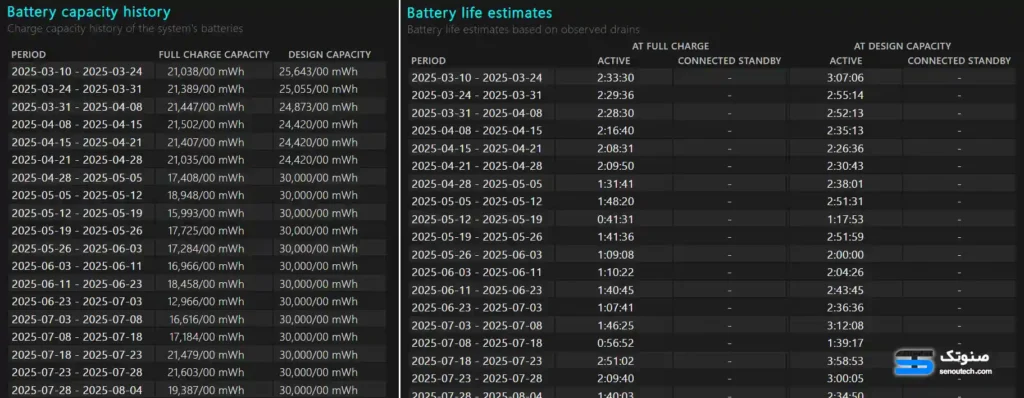Select life estimates period 2025-05-19 - 2025-05-26

tap(476, 237)
